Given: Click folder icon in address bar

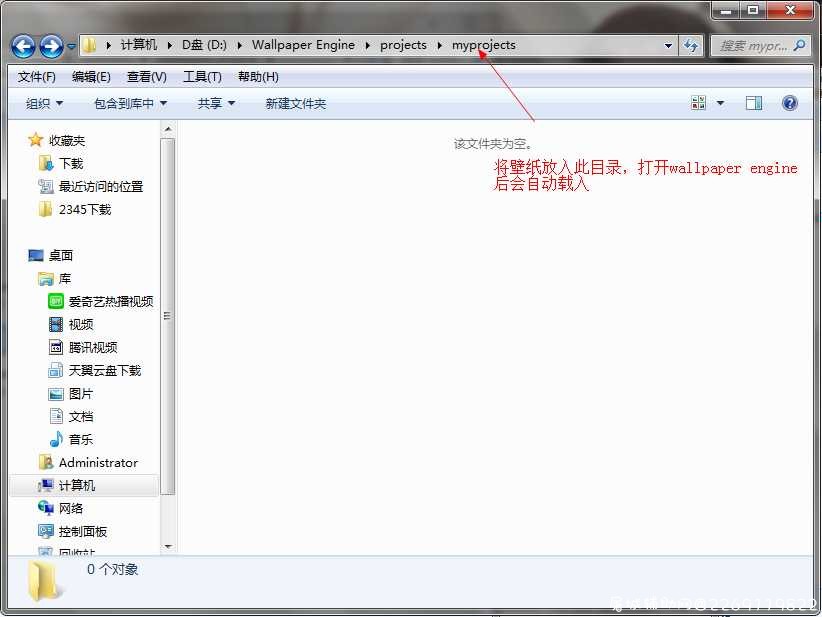Looking at the screenshot, I should click(90, 45).
